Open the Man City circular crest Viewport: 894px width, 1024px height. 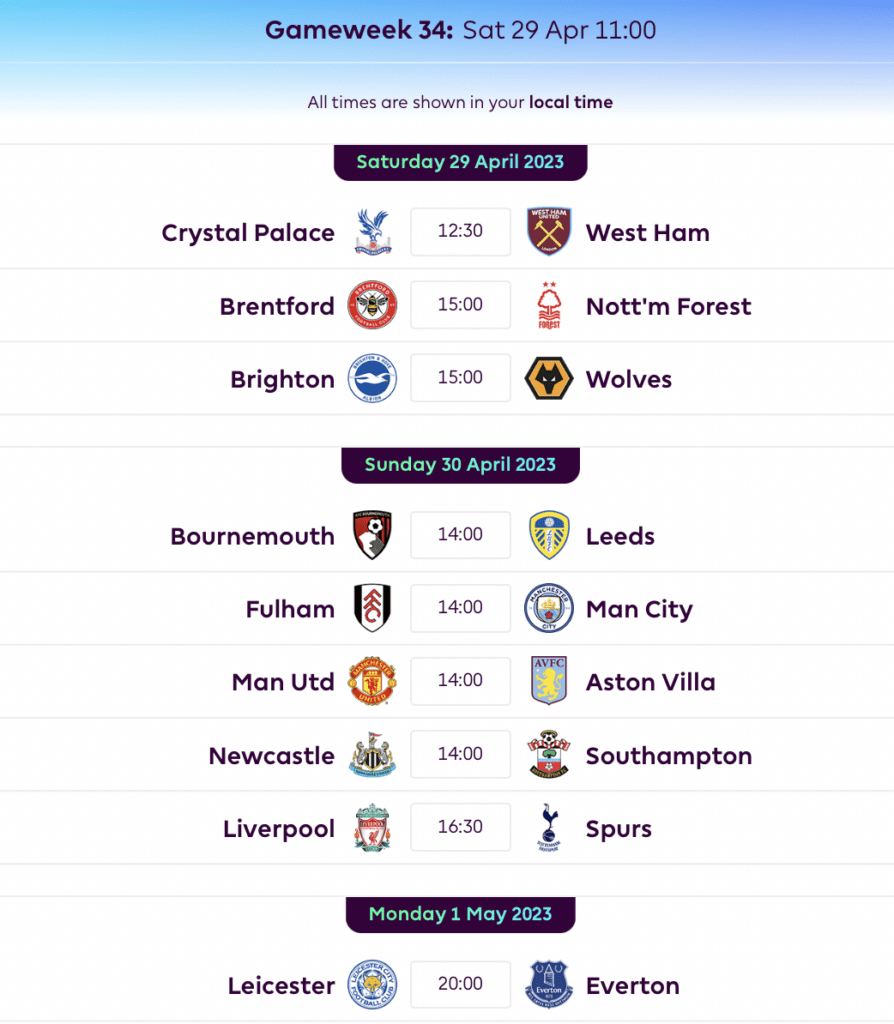click(549, 608)
